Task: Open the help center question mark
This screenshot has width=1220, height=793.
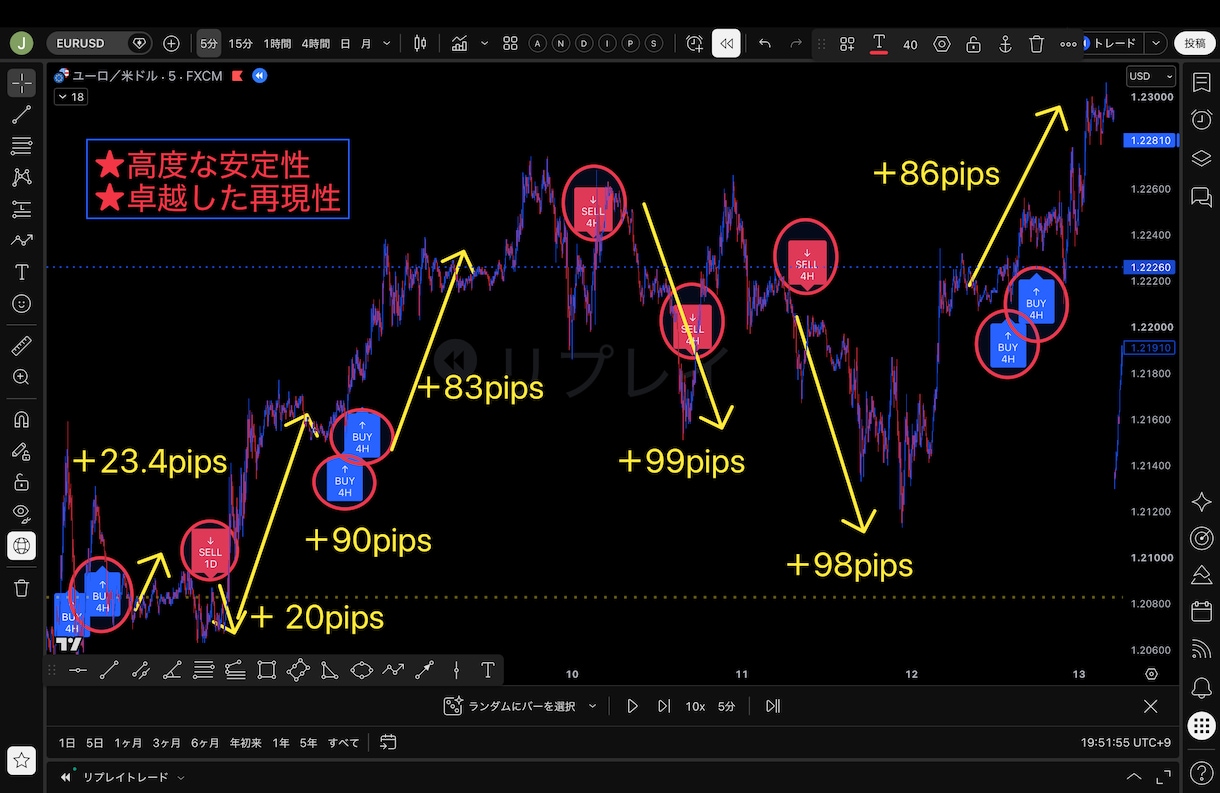Action: click(x=1201, y=772)
